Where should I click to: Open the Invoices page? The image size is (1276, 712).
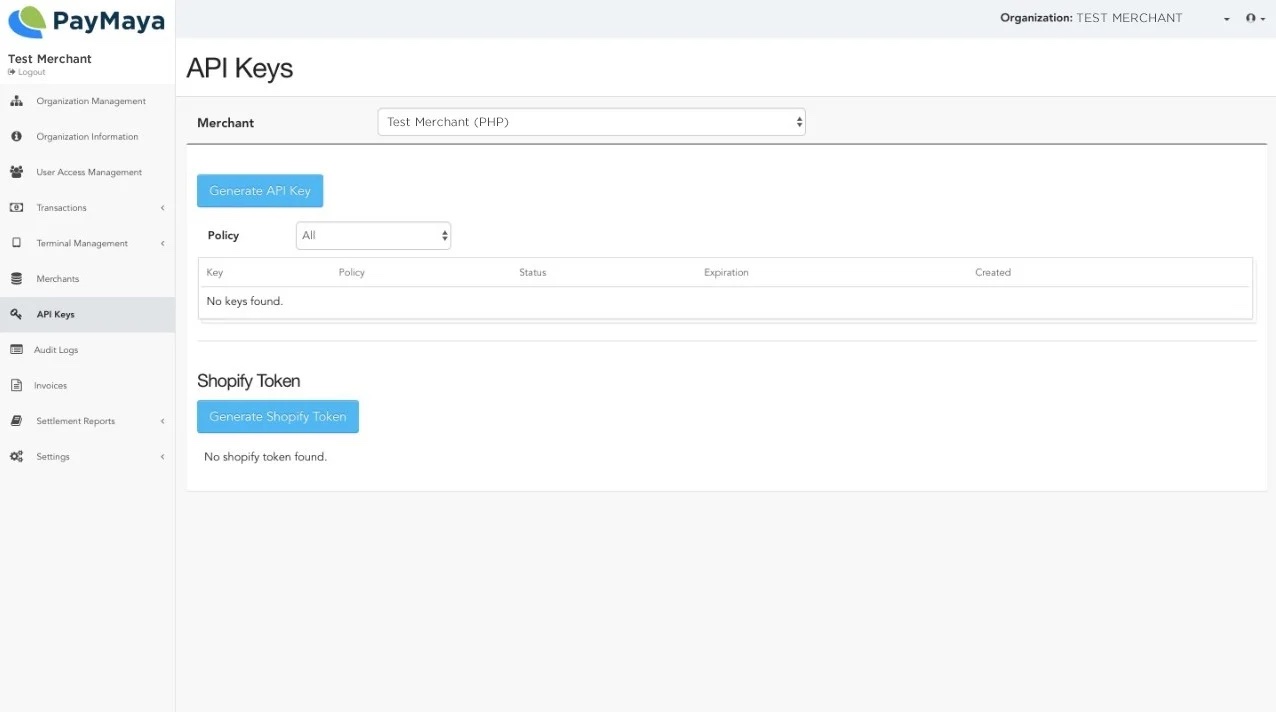click(x=50, y=385)
